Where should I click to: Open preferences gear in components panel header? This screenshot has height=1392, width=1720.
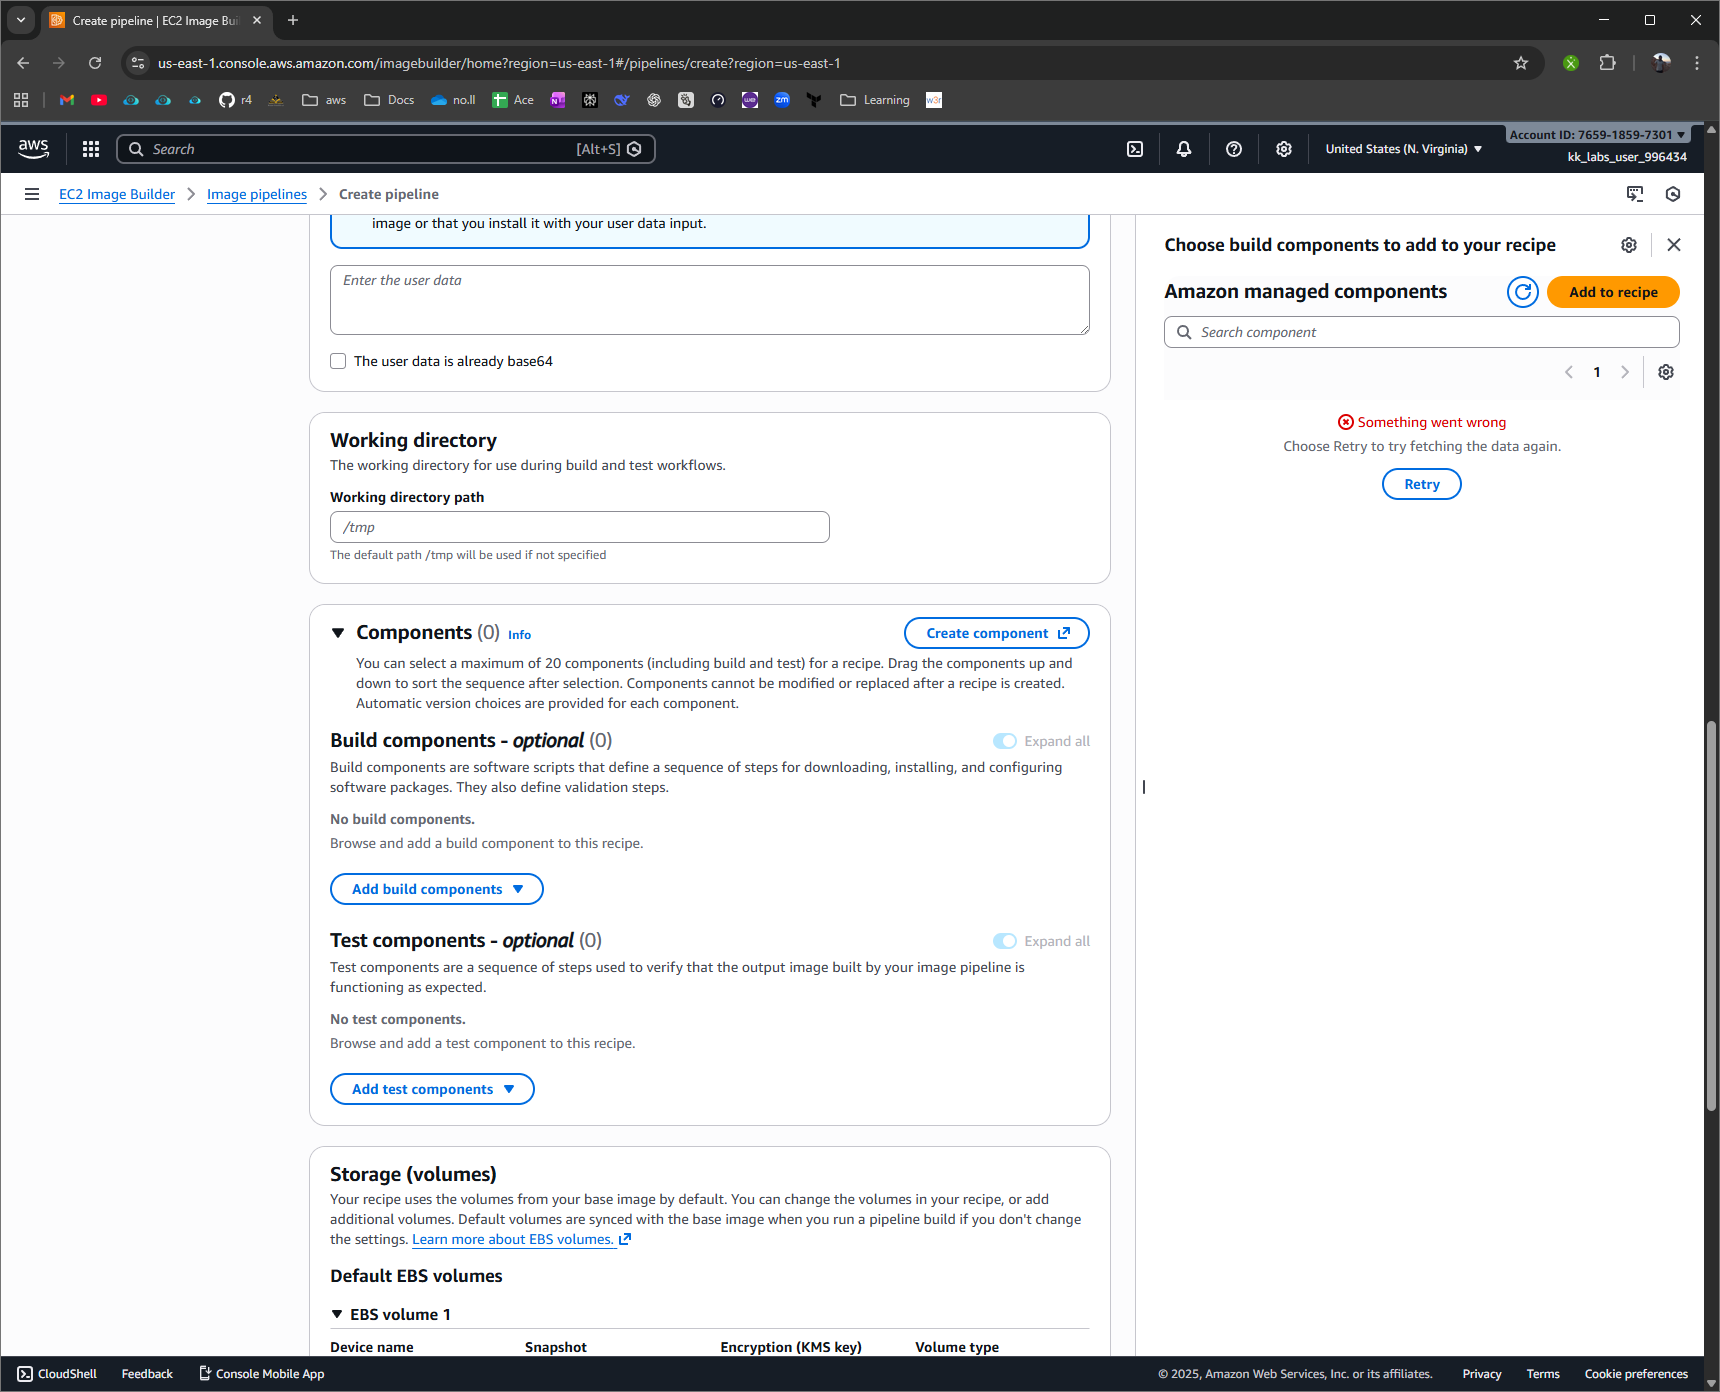coord(1629,245)
